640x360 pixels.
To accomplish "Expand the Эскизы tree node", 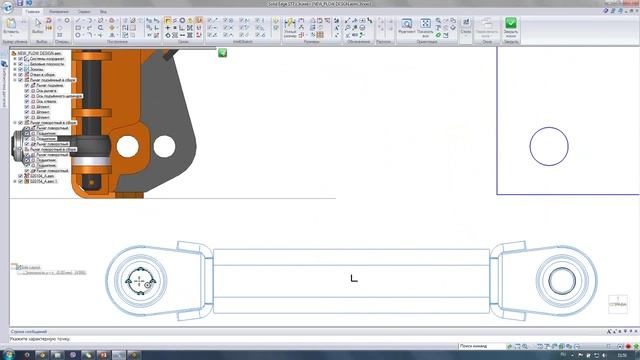I will point(15,69).
